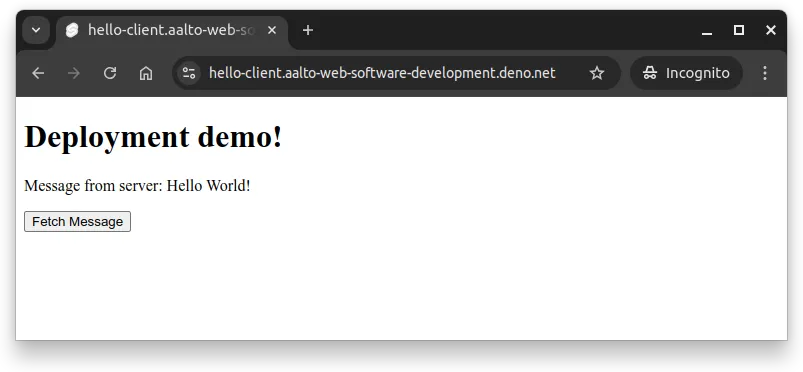Go back with the back arrow
This screenshot has width=803, height=372.
(x=38, y=73)
